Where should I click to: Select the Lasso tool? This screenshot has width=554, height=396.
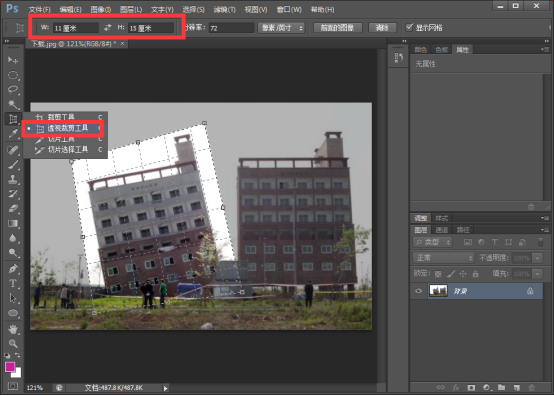coord(13,89)
